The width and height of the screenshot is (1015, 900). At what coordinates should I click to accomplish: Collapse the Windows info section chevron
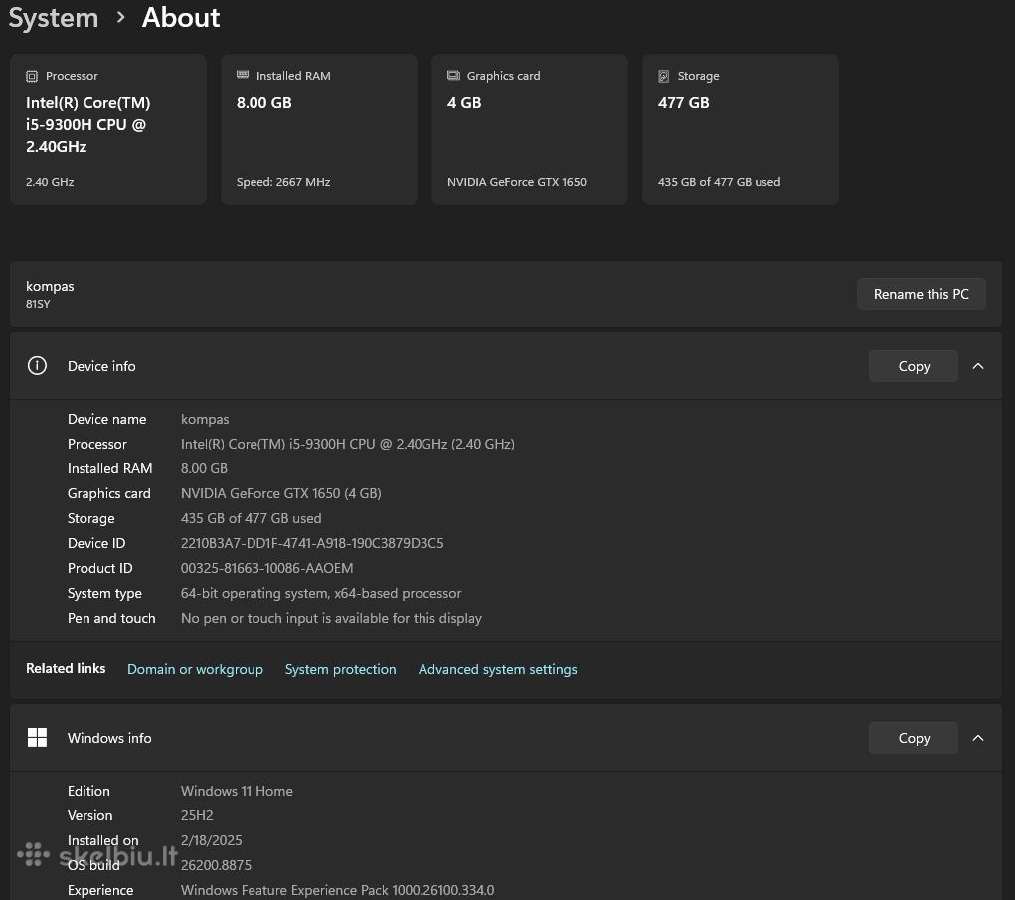point(978,738)
